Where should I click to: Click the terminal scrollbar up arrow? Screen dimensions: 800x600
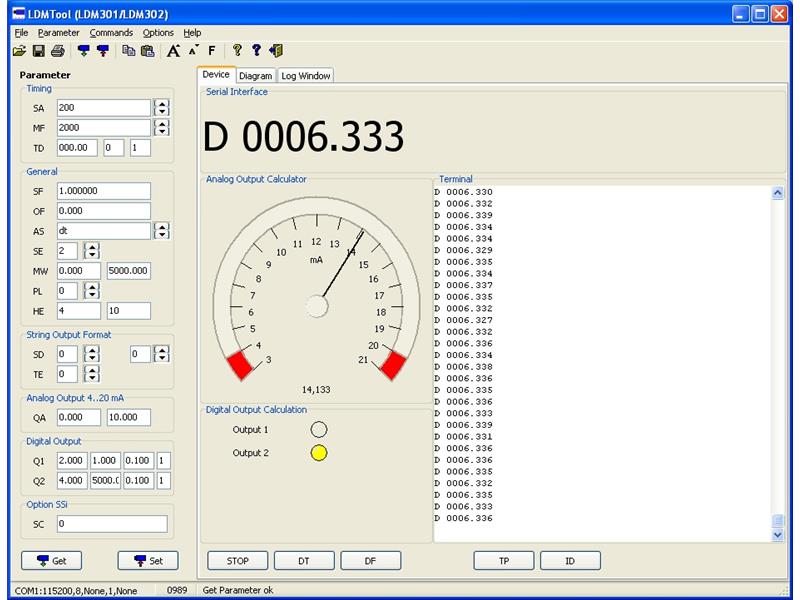[x=778, y=193]
